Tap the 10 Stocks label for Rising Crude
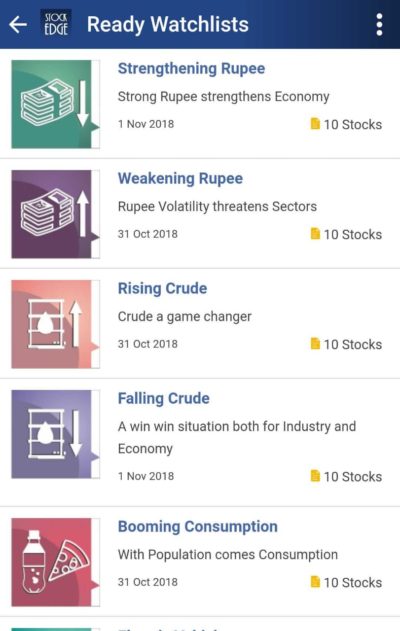Image resolution: width=400 pixels, height=631 pixels. pos(353,344)
